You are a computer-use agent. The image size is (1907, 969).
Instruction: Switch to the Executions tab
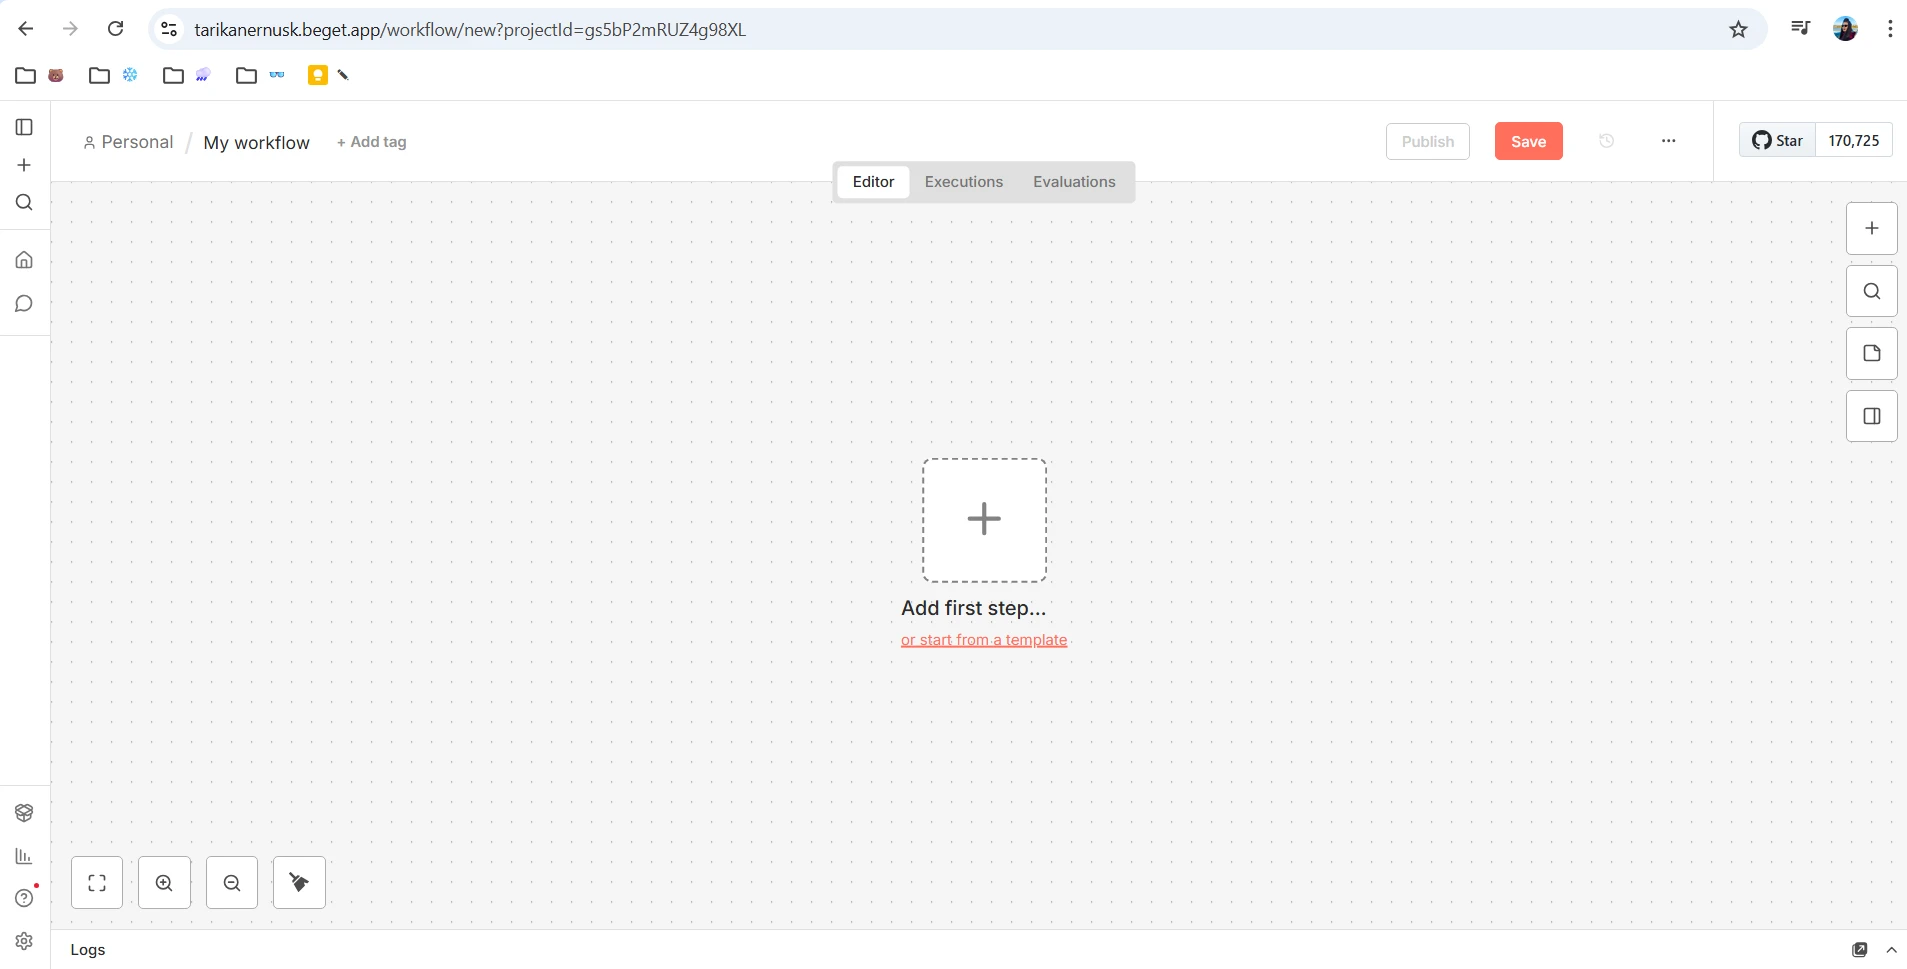[963, 182]
